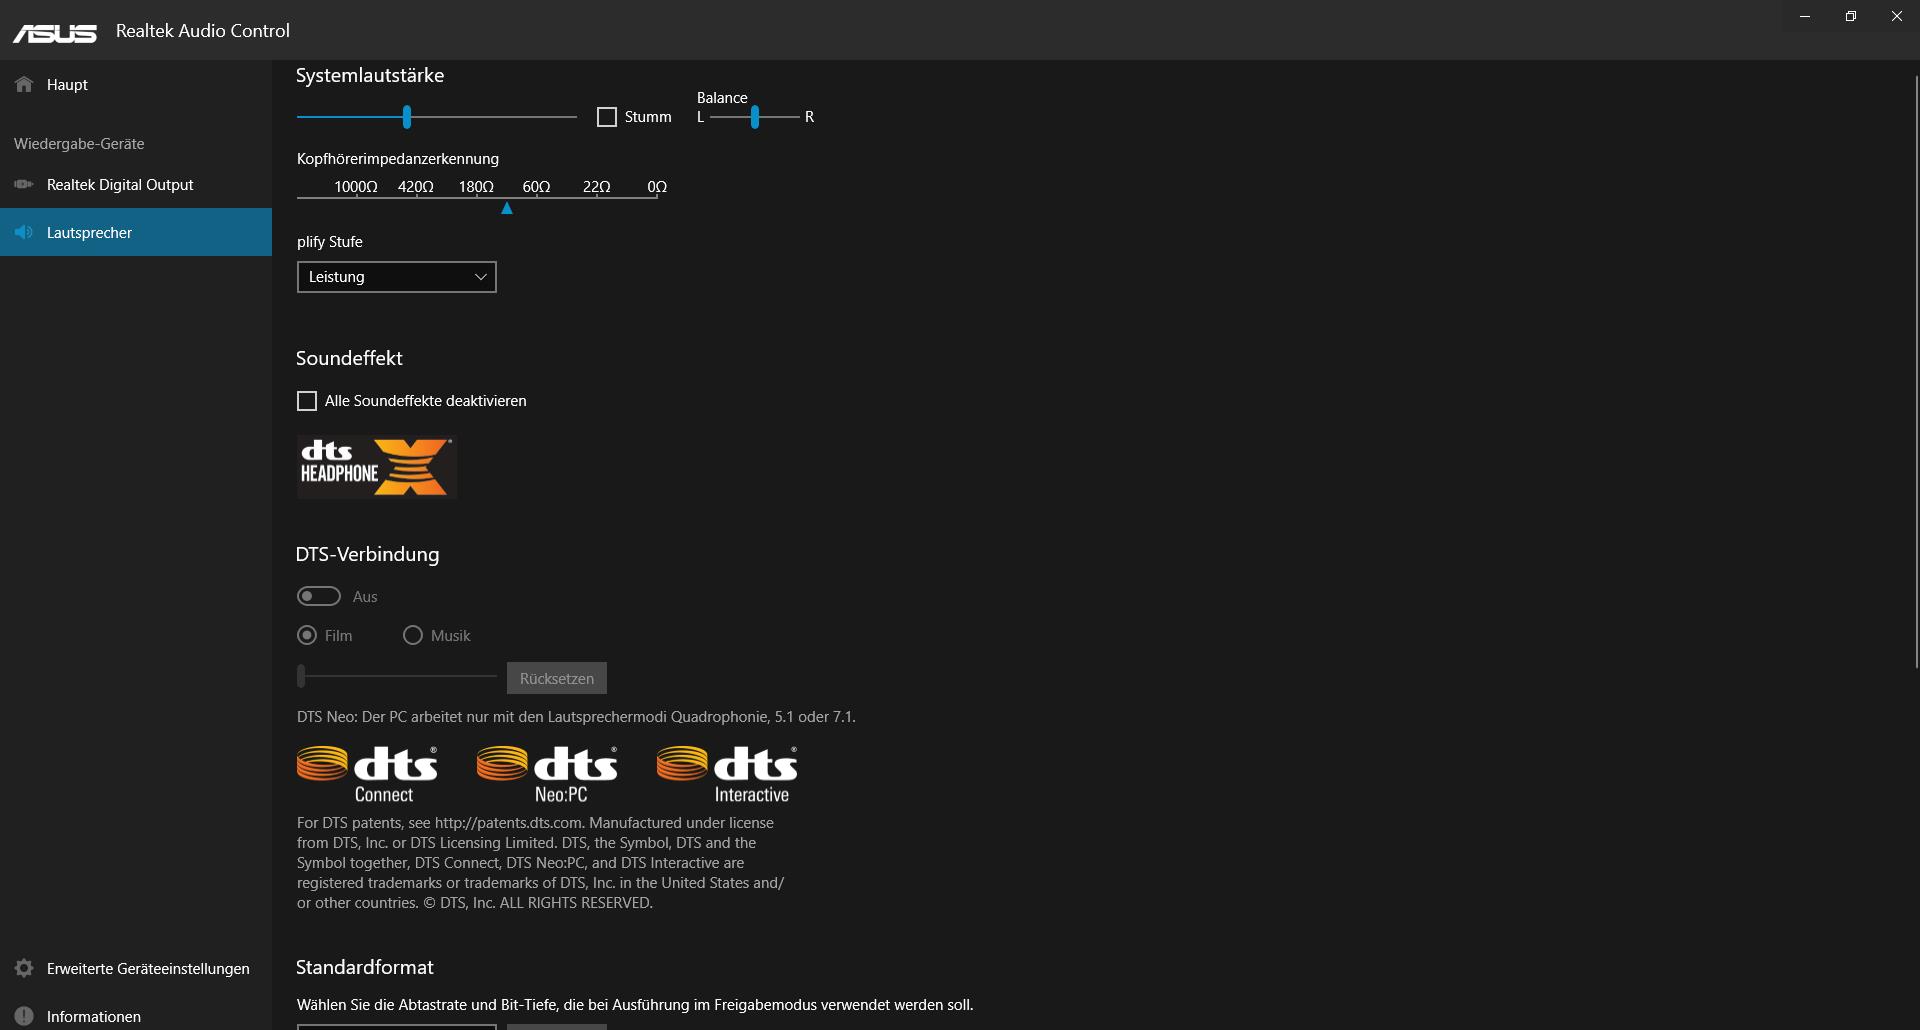Click the Aus label beside the switch
The image size is (1920, 1030).
coord(365,597)
